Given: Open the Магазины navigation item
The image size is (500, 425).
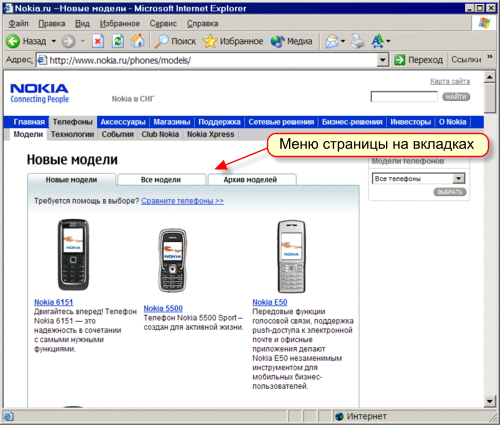Looking at the screenshot, I should [172, 122].
